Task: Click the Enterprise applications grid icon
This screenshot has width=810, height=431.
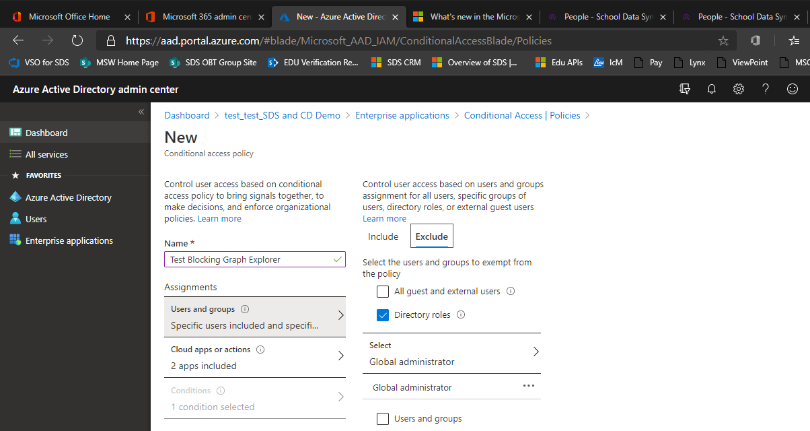Action: pos(15,240)
